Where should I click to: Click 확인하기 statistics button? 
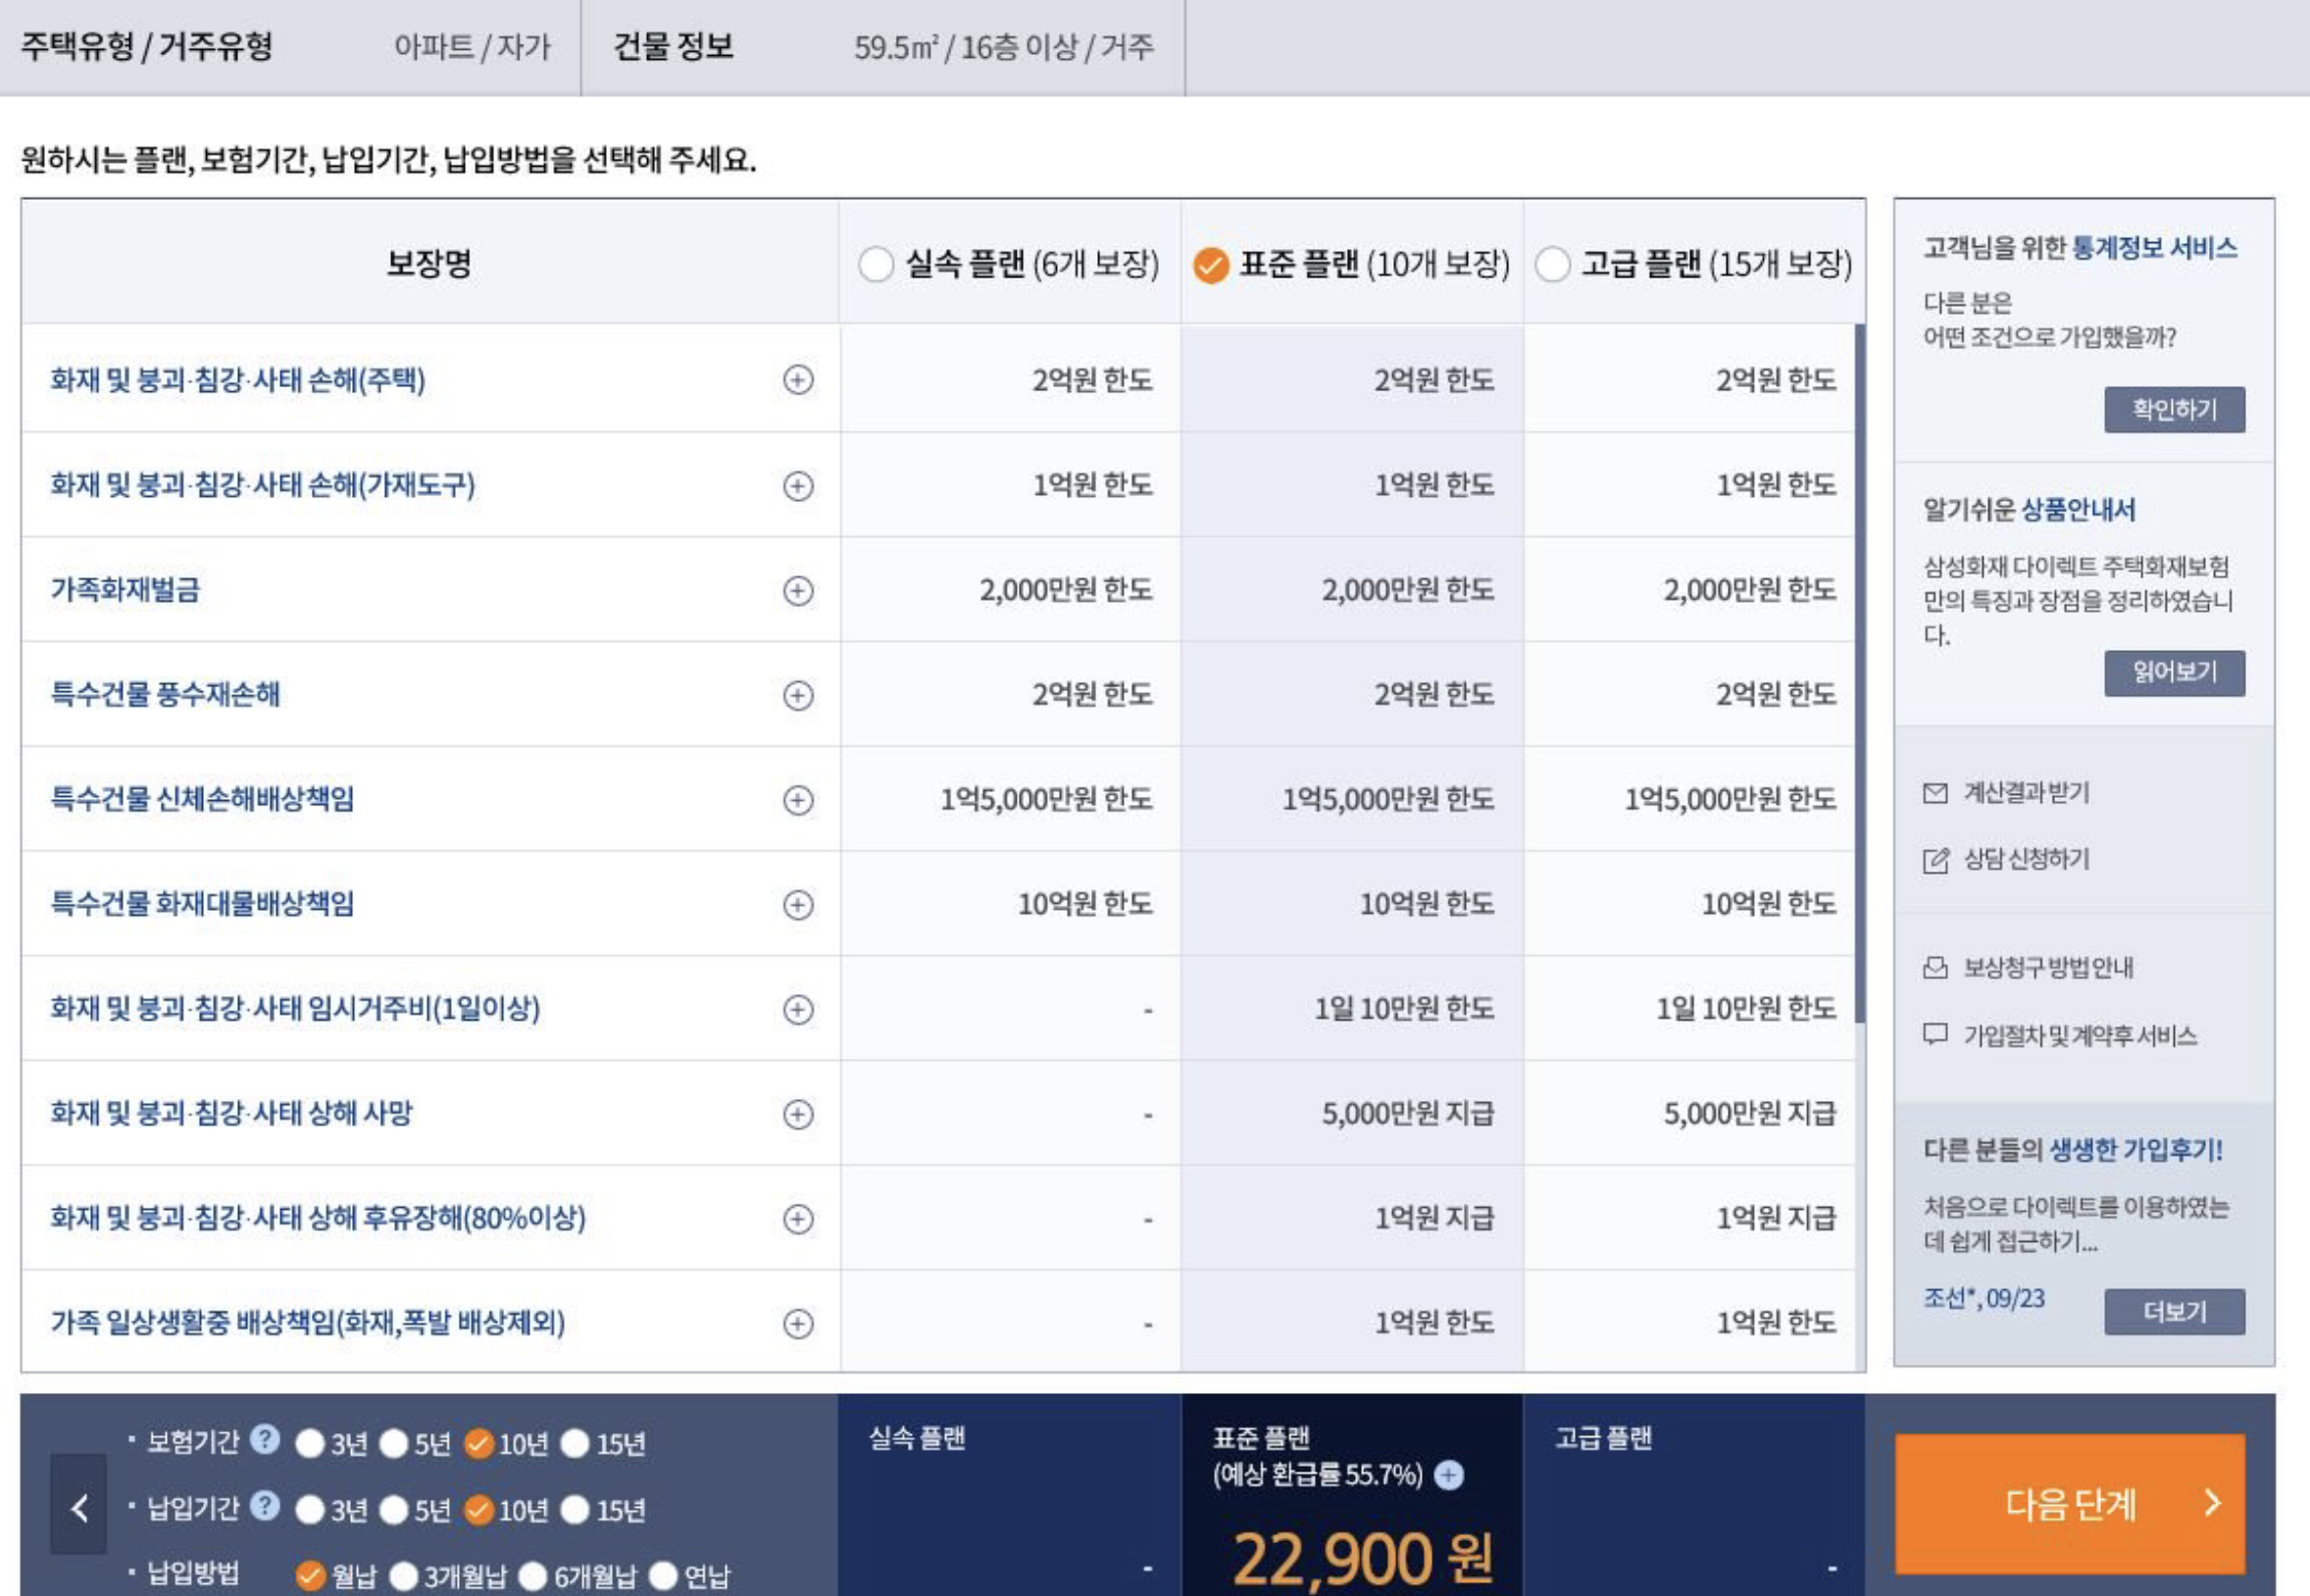tap(2173, 410)
